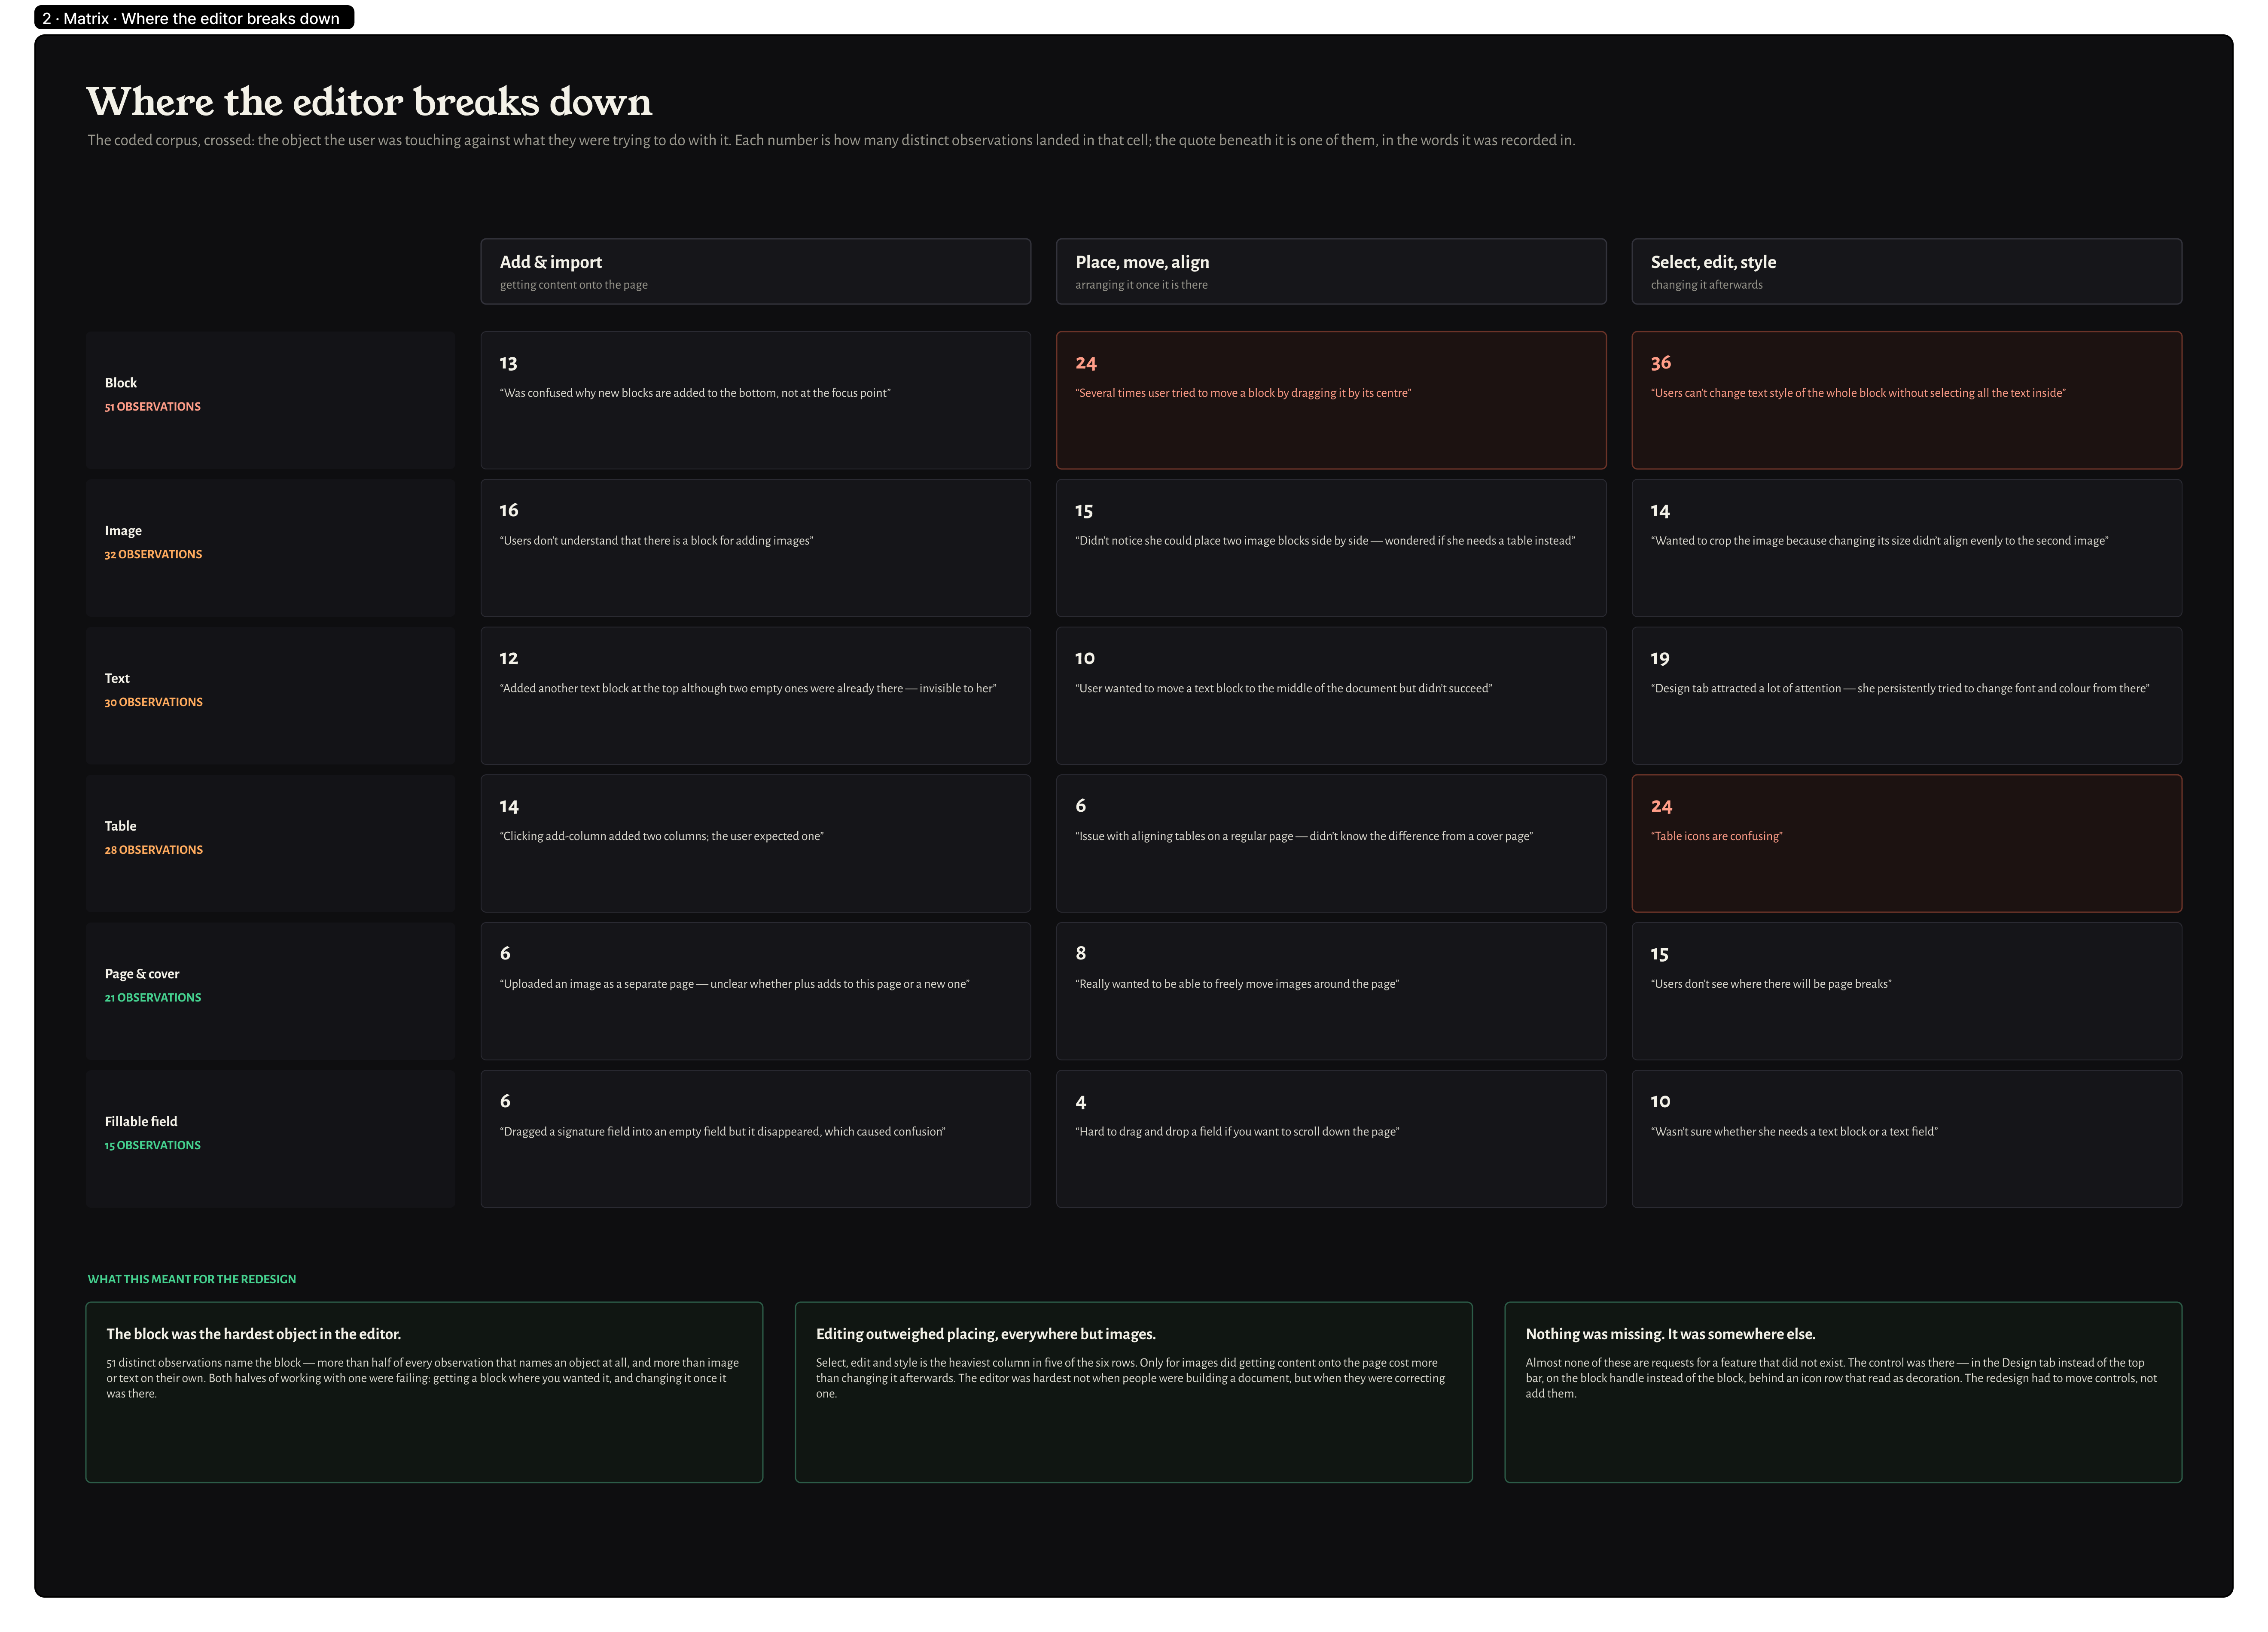Click the number "14" in the Image row
The image size is (2268, 1632).
point(1660,511)
